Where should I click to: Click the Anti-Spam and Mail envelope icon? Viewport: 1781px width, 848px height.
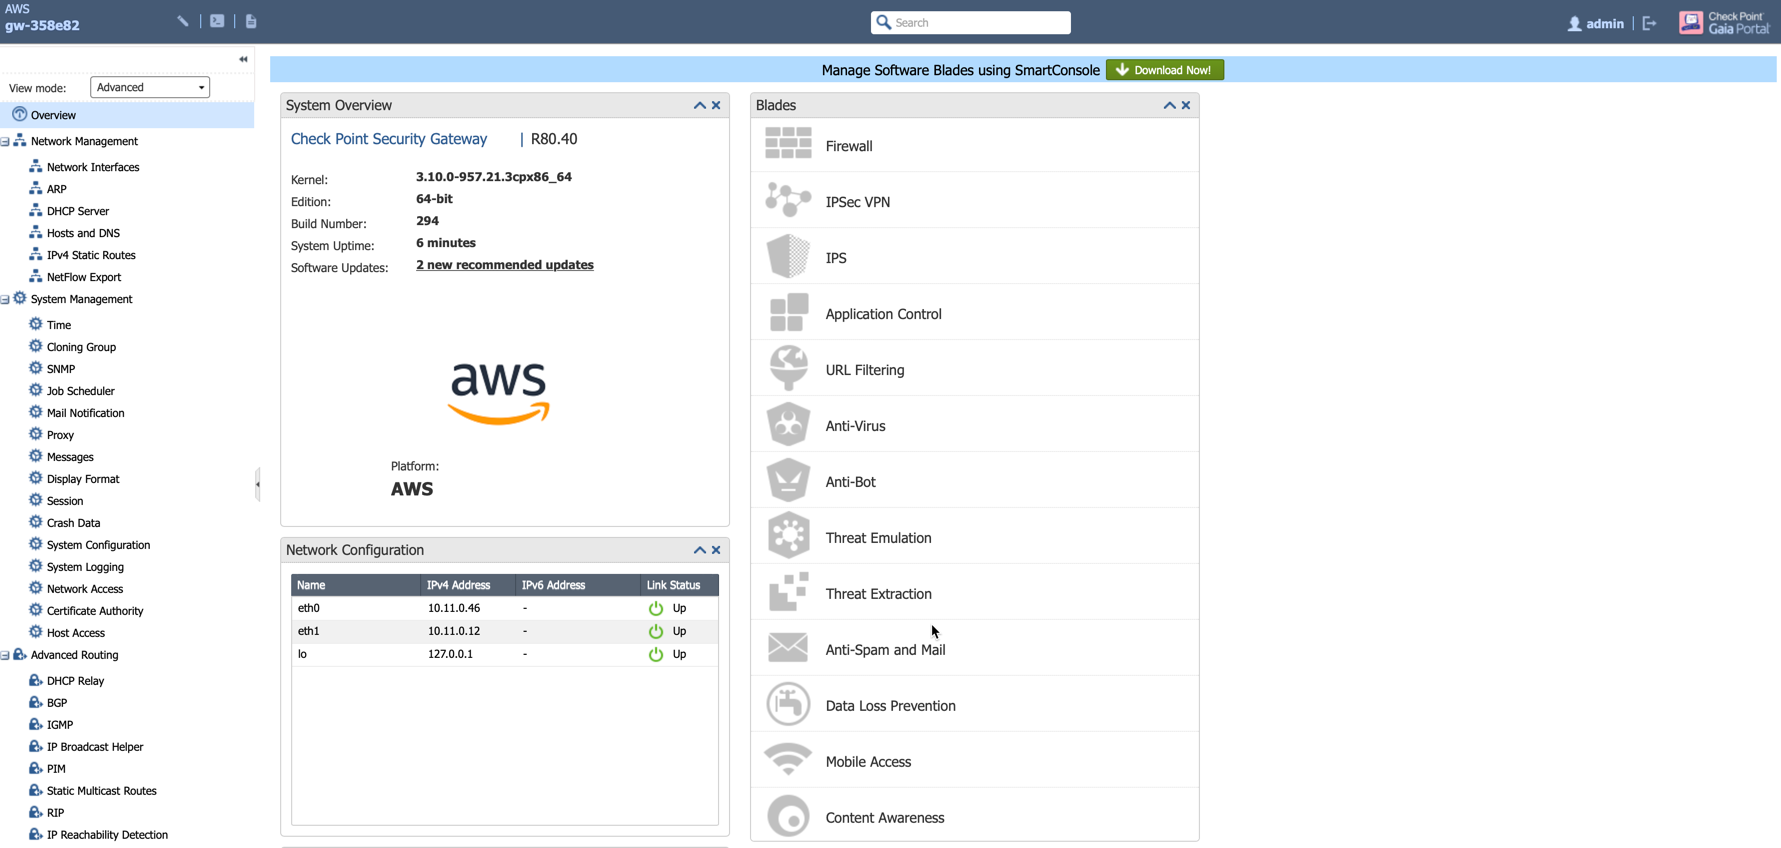(x=788, y=649)
